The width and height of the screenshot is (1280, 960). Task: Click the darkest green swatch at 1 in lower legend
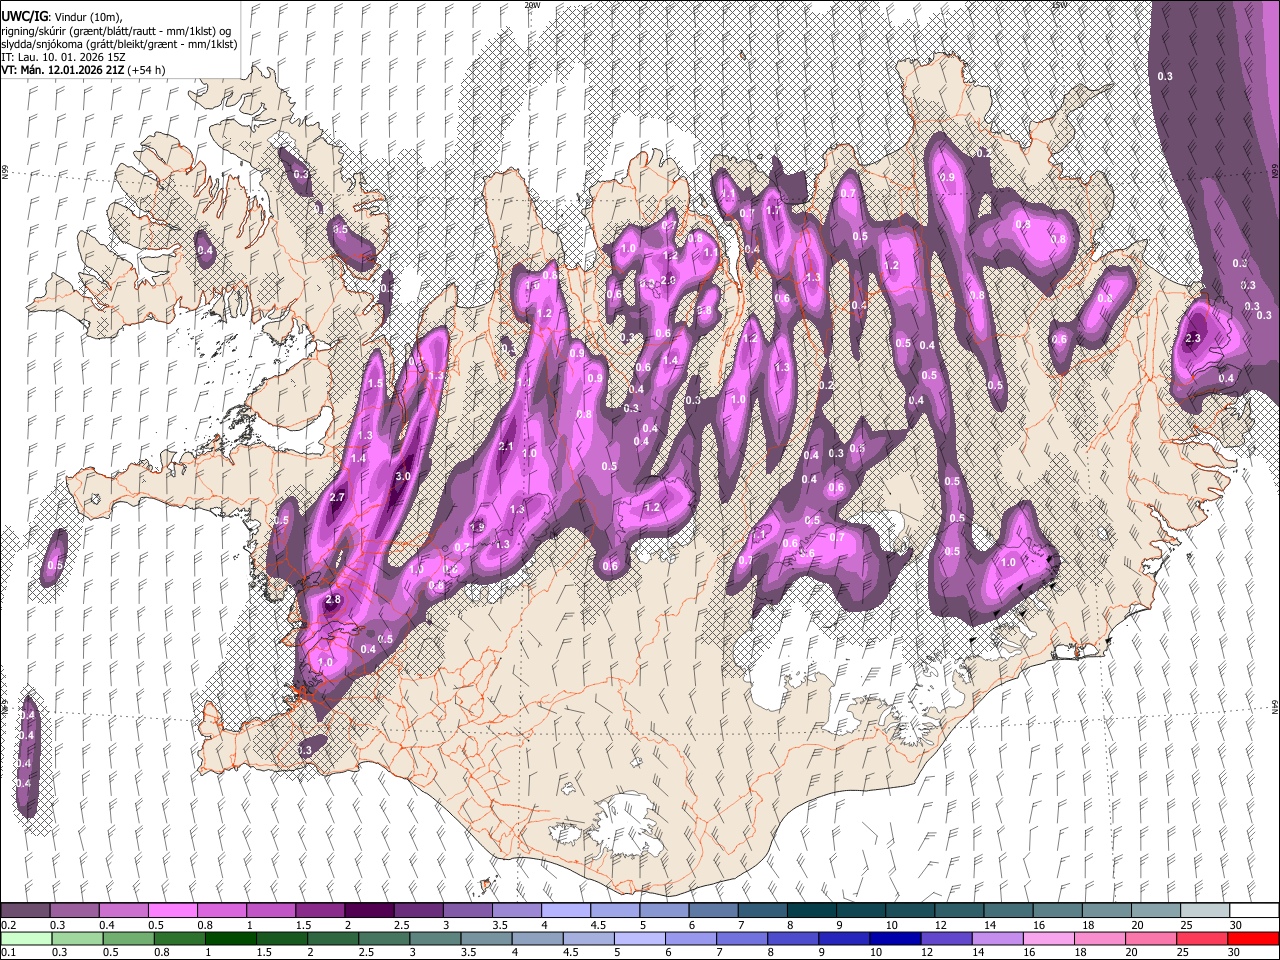coord(231,938)
